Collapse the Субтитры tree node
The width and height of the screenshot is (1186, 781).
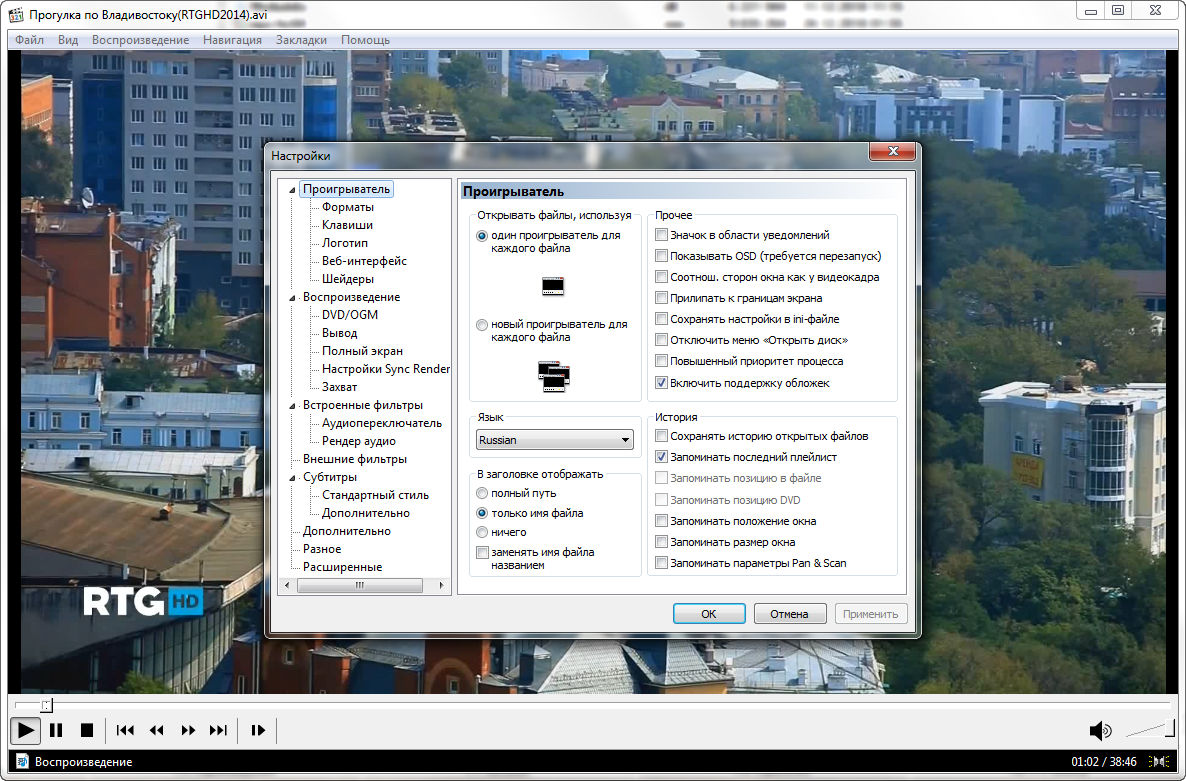(292, 477)
